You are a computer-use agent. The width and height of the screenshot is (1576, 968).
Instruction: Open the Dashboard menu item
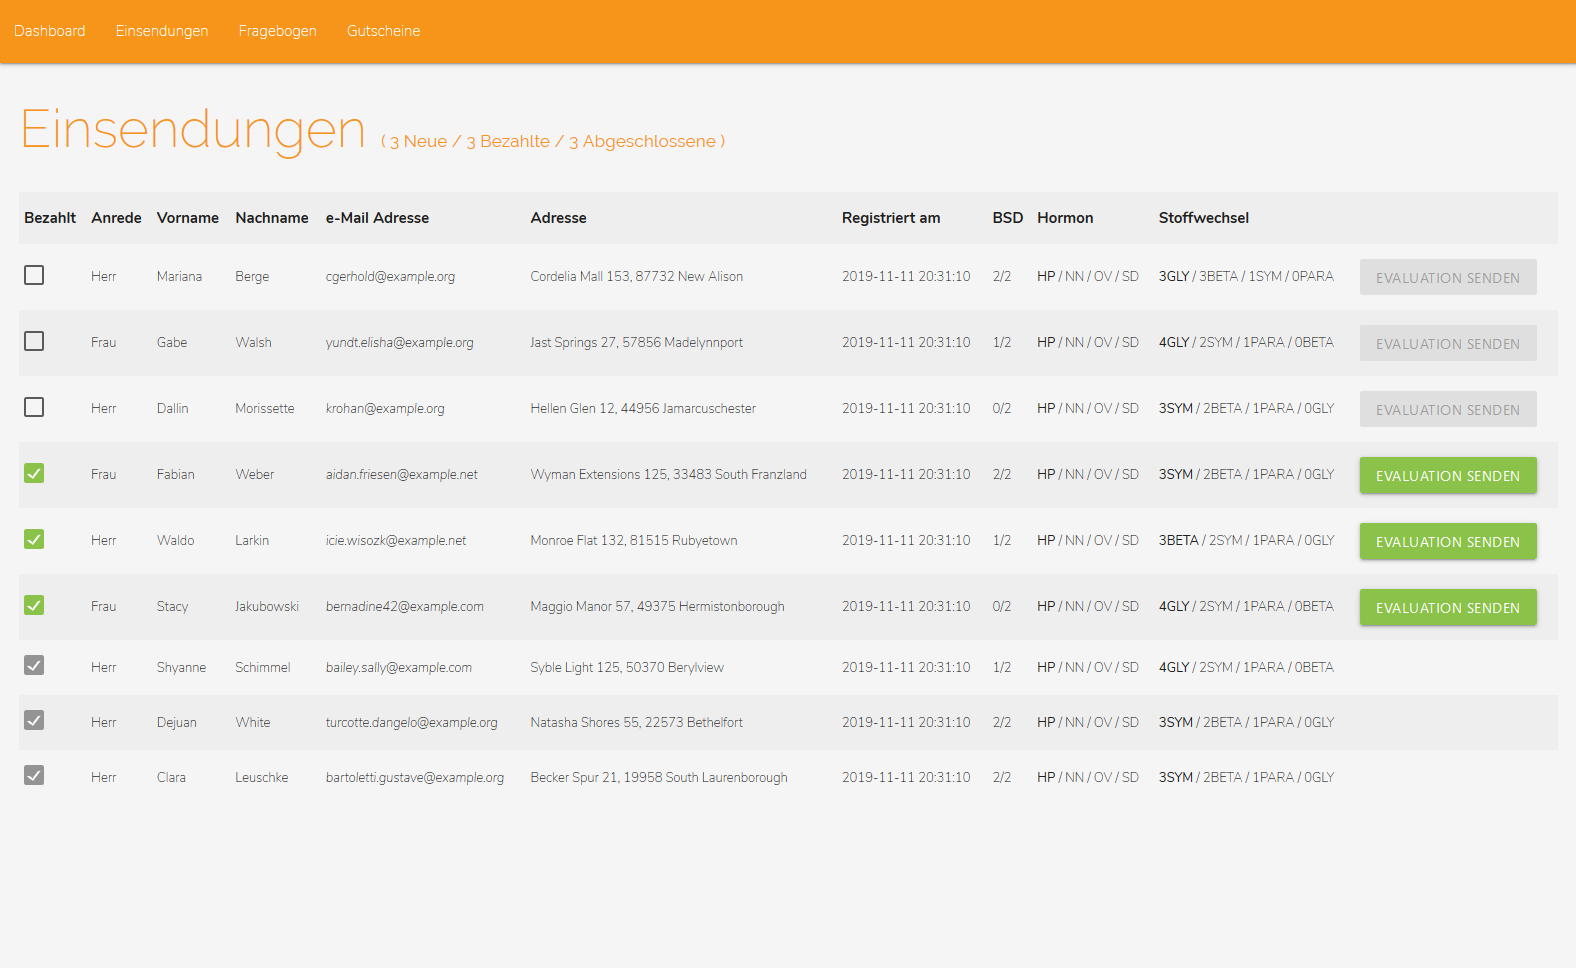tap(50, 31)
